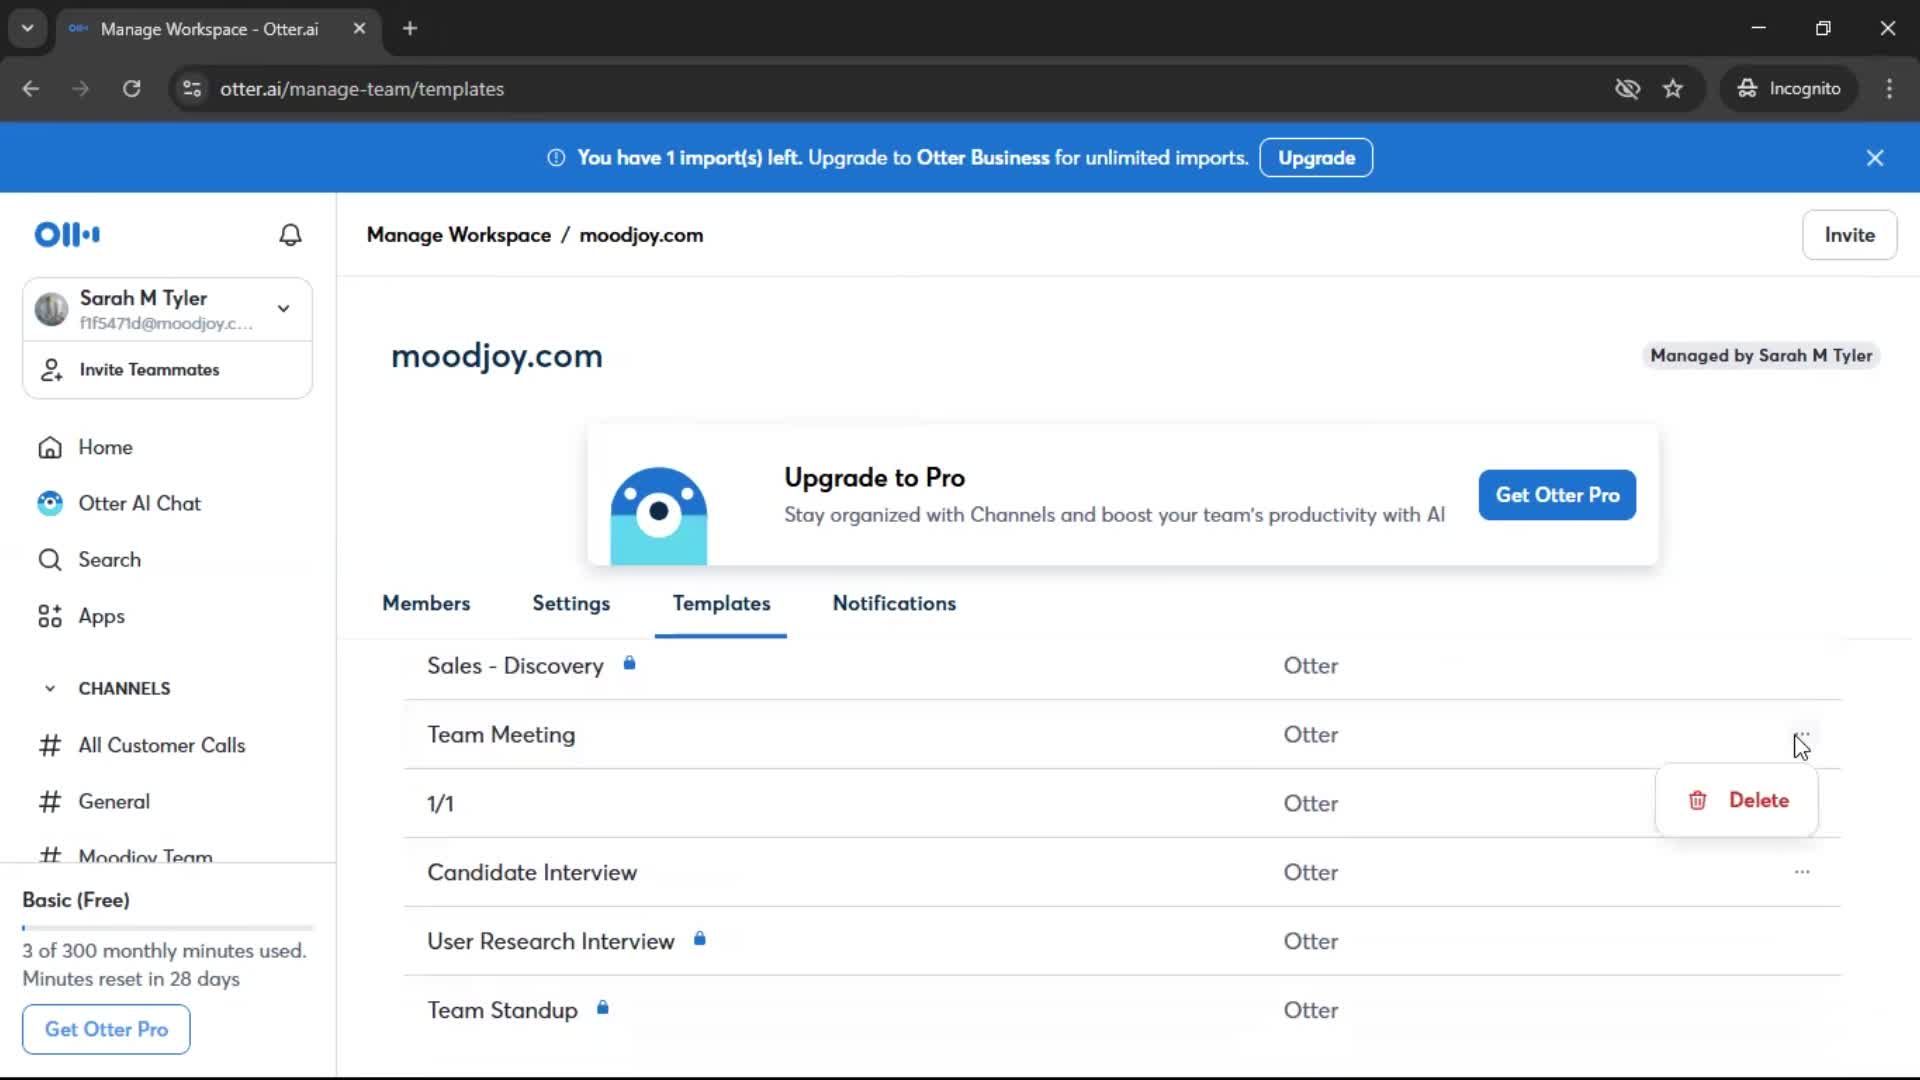Select the Templates tab

pos(721,604)
